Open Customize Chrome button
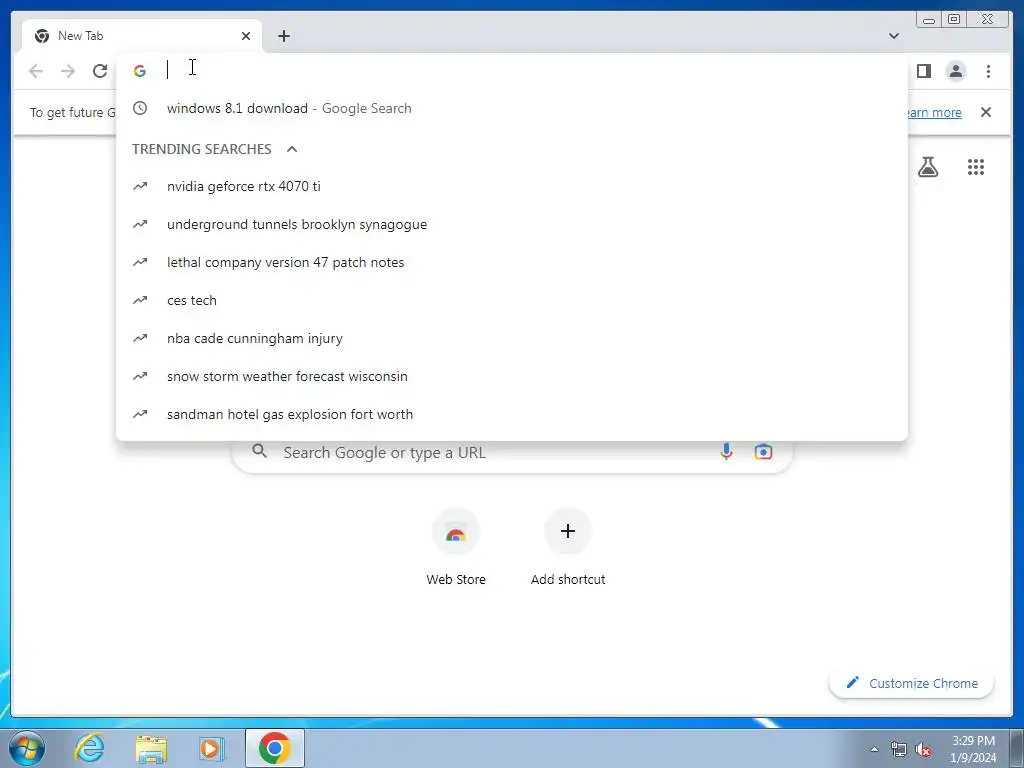This screenshot has width=1024, height=768. (x=912, y=683)
